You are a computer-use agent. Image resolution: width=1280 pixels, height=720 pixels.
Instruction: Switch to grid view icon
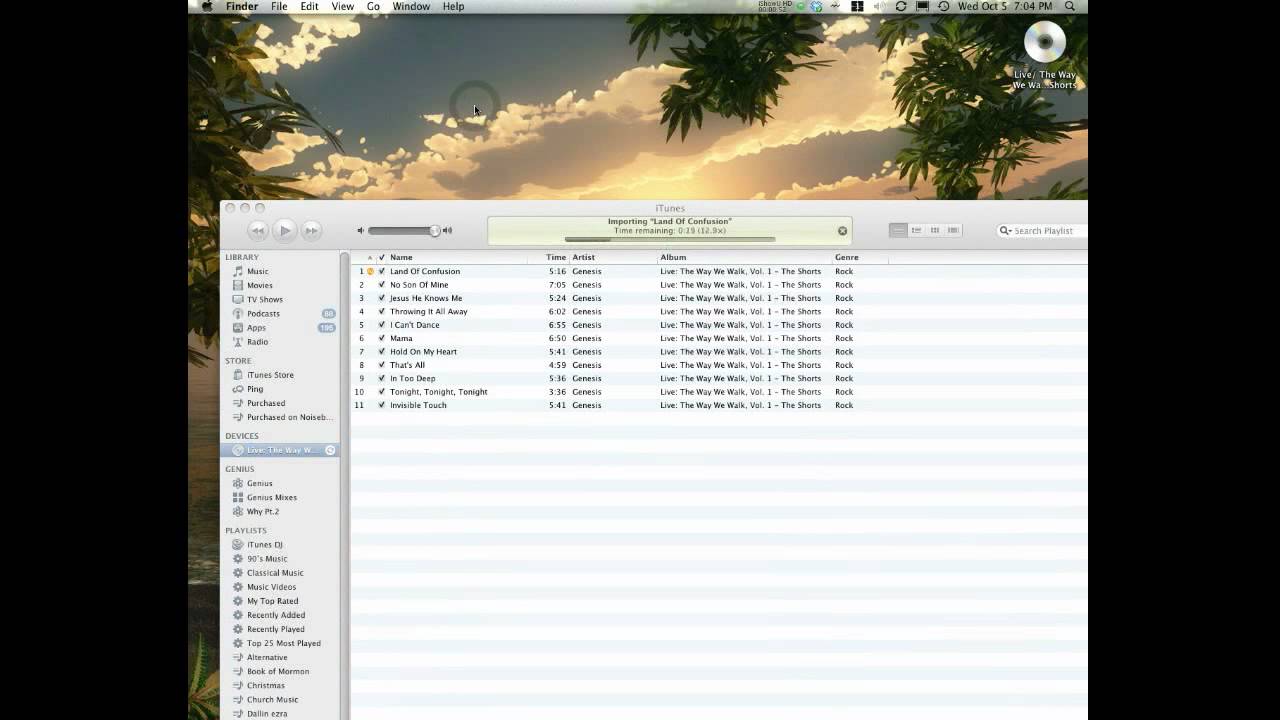click(935, 230)
